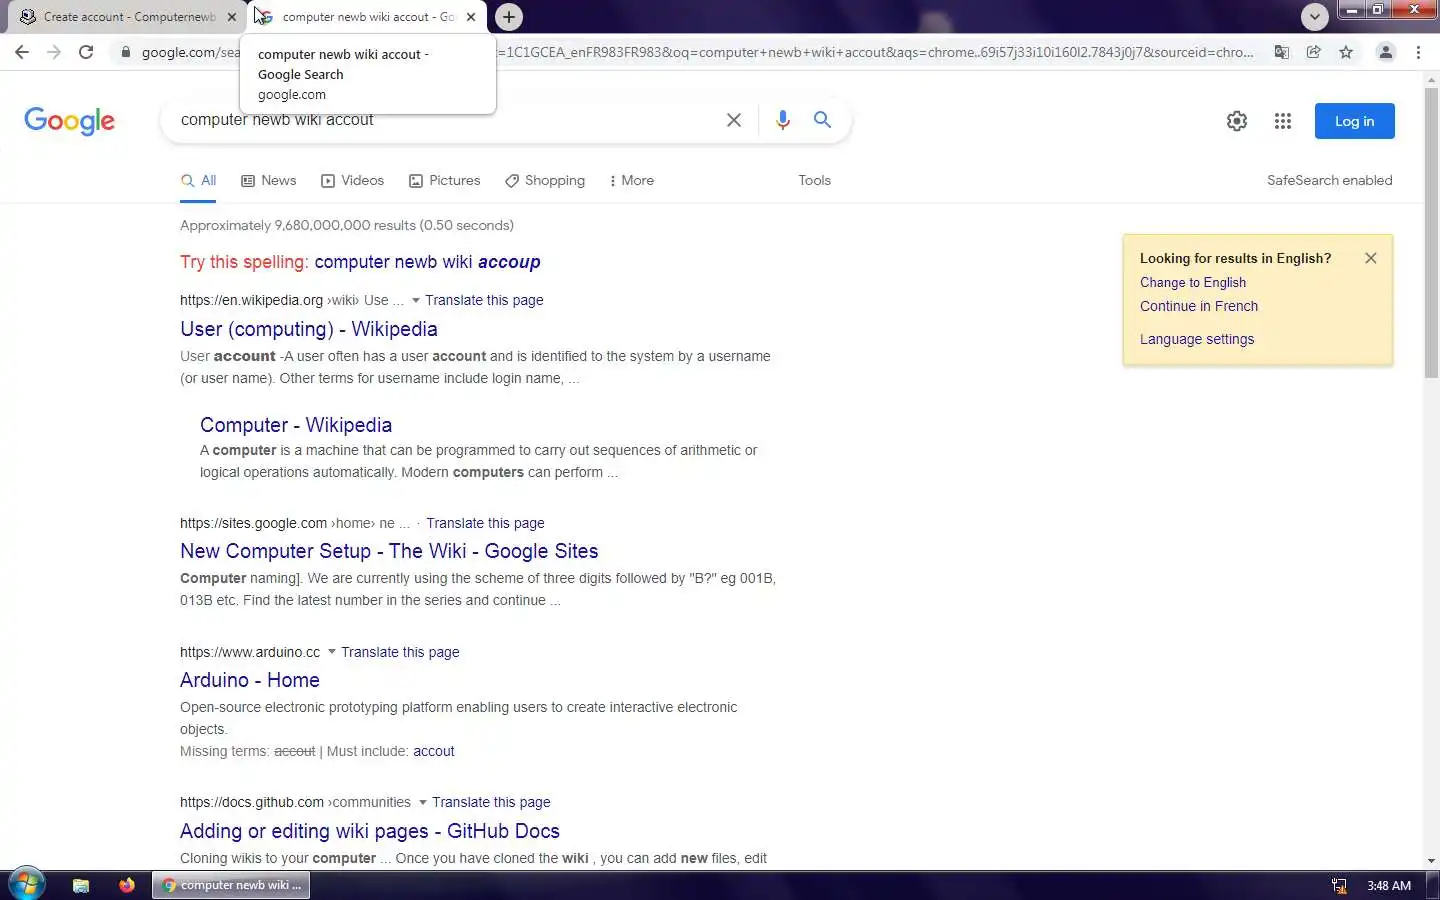The width and height of the screenshot is (1440, 900).
Task: Open File Explorer from taskbar
Action: coord(81,885)
